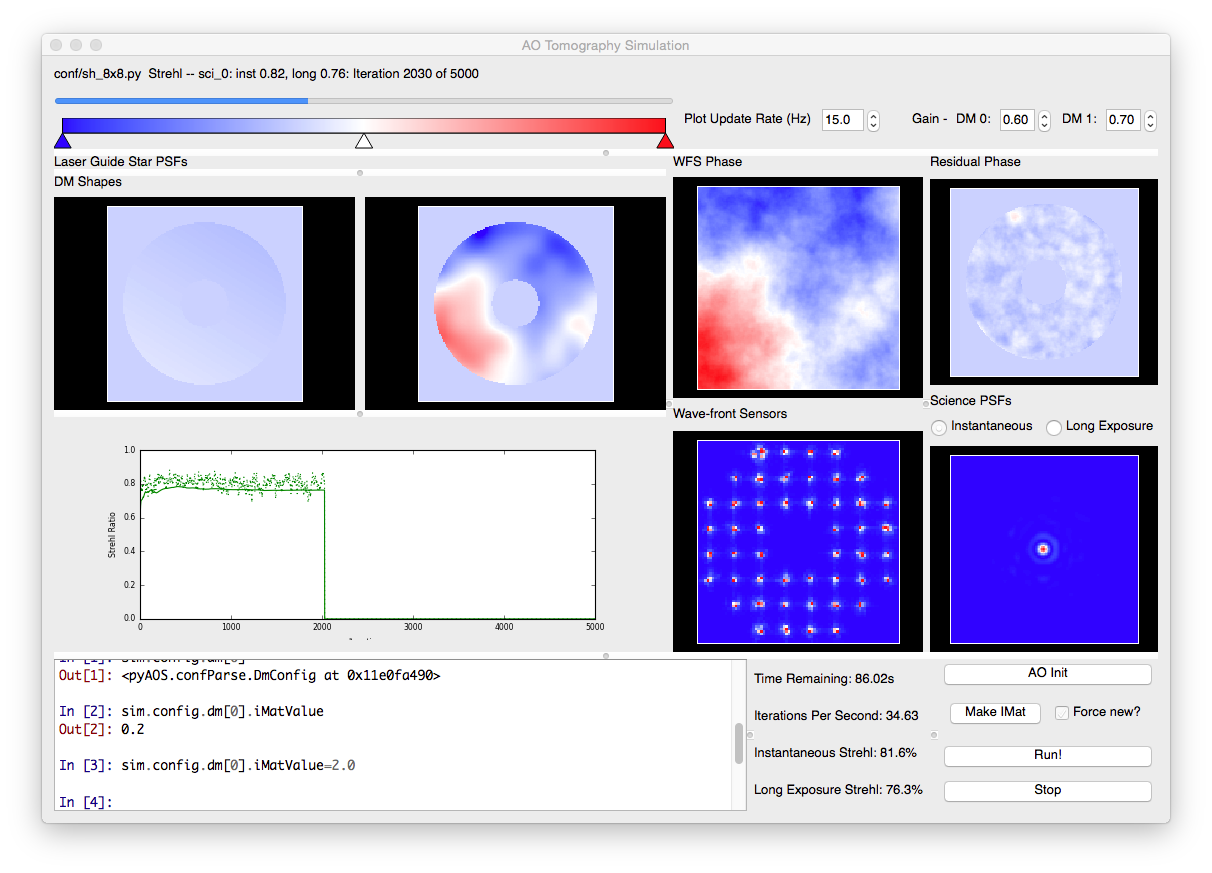
Task: Click the 'Time Remaining: 86.02s' readout
Action: (x=824, y=679)
